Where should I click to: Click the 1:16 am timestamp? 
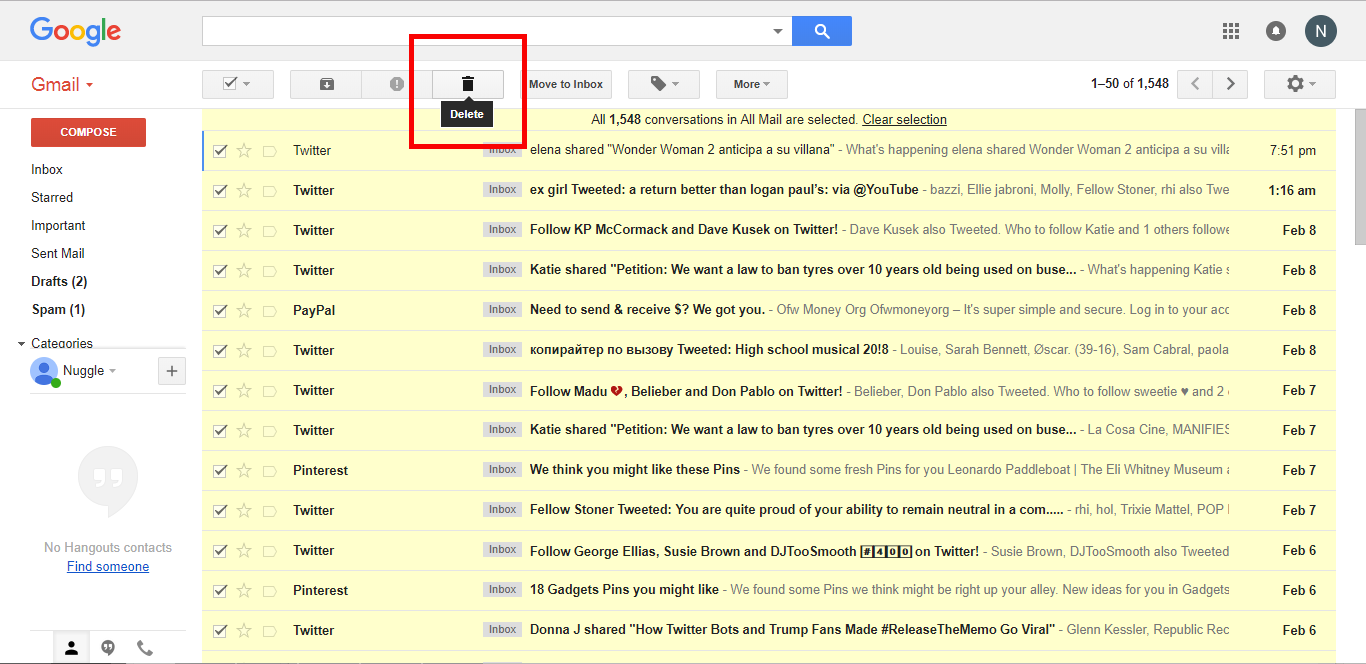1292,190
